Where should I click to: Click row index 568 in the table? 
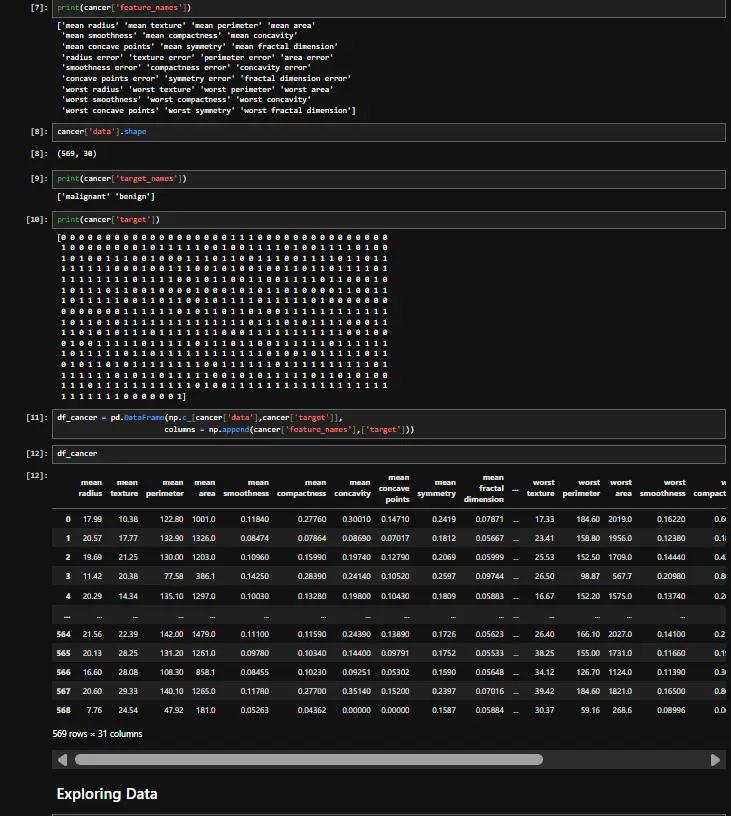[63, 710]
